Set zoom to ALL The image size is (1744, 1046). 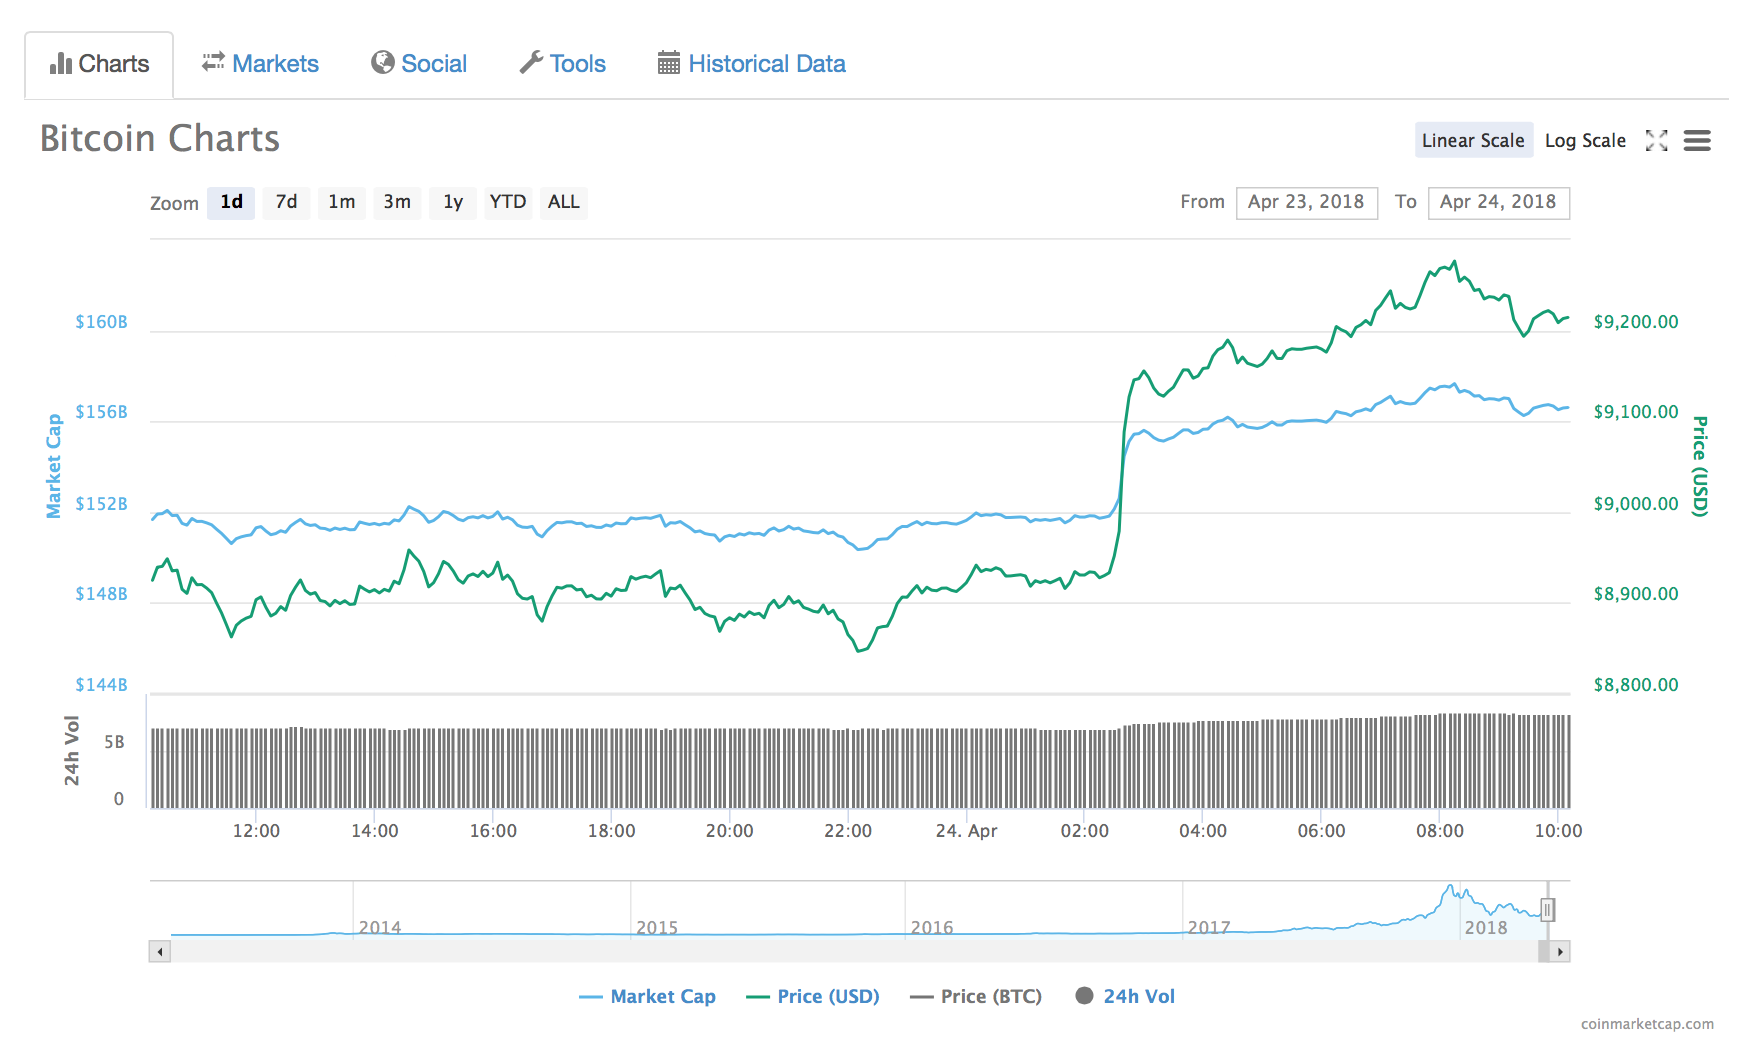(564, 202)
